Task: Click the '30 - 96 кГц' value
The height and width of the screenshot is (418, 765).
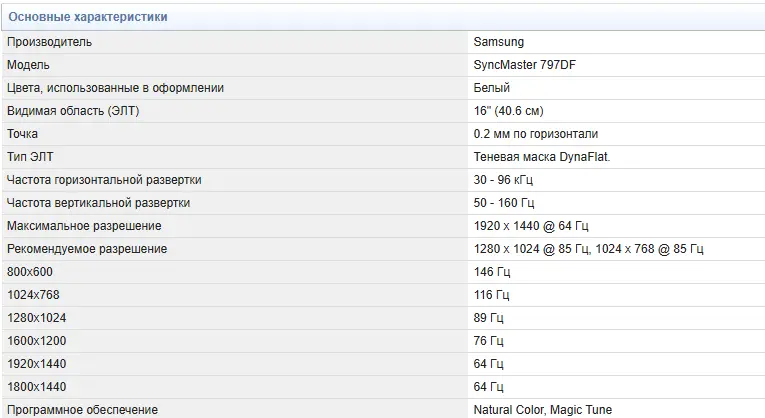Action: pyautogui.click(x=503, y=180)
